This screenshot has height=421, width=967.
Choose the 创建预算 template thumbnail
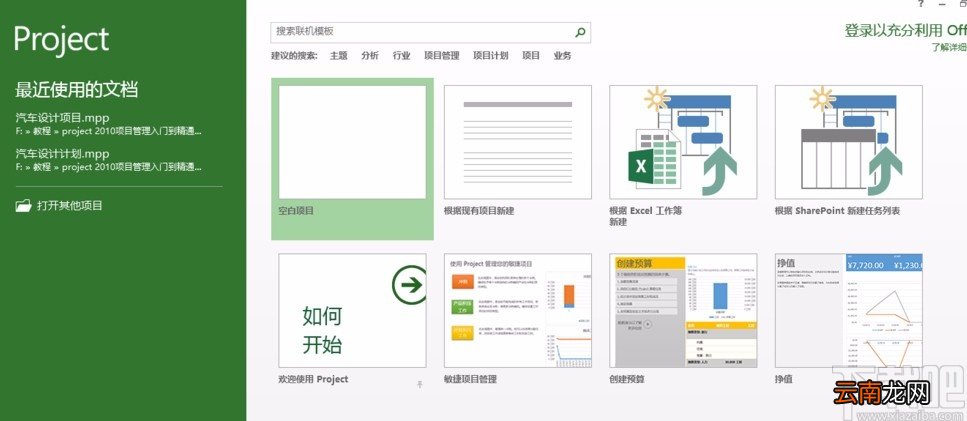pos(683,311)
